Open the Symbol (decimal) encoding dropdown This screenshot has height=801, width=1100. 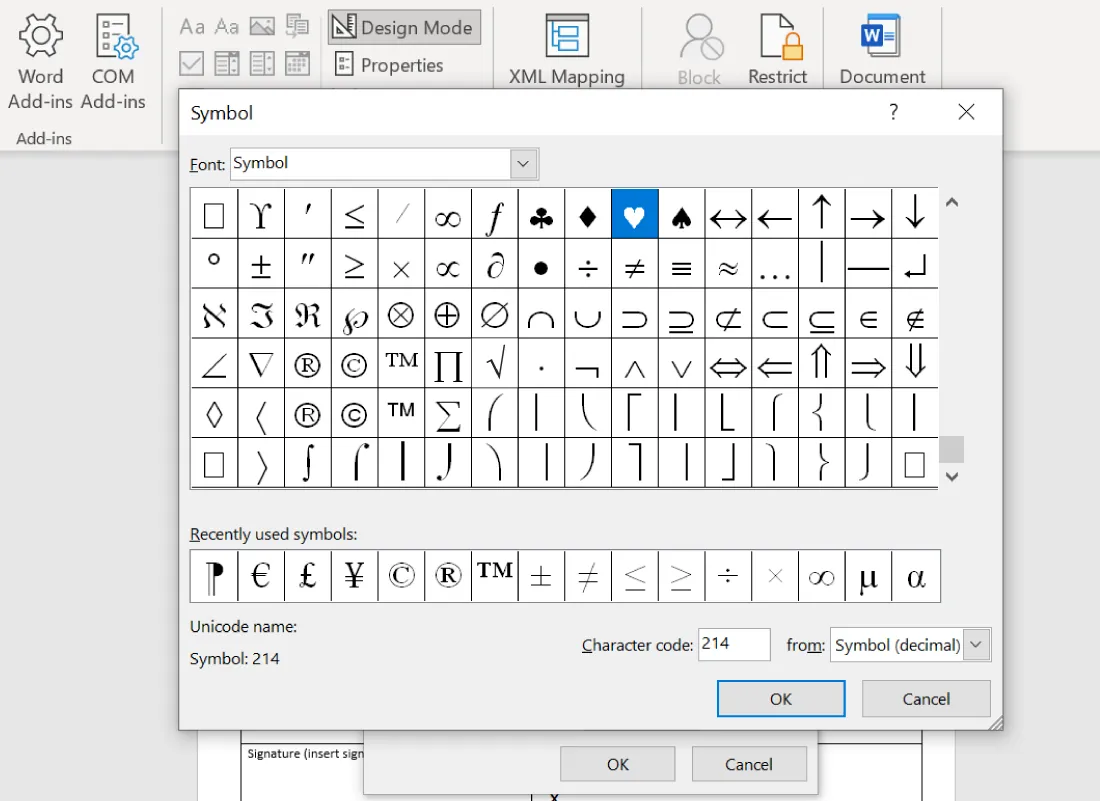[976, 644]
